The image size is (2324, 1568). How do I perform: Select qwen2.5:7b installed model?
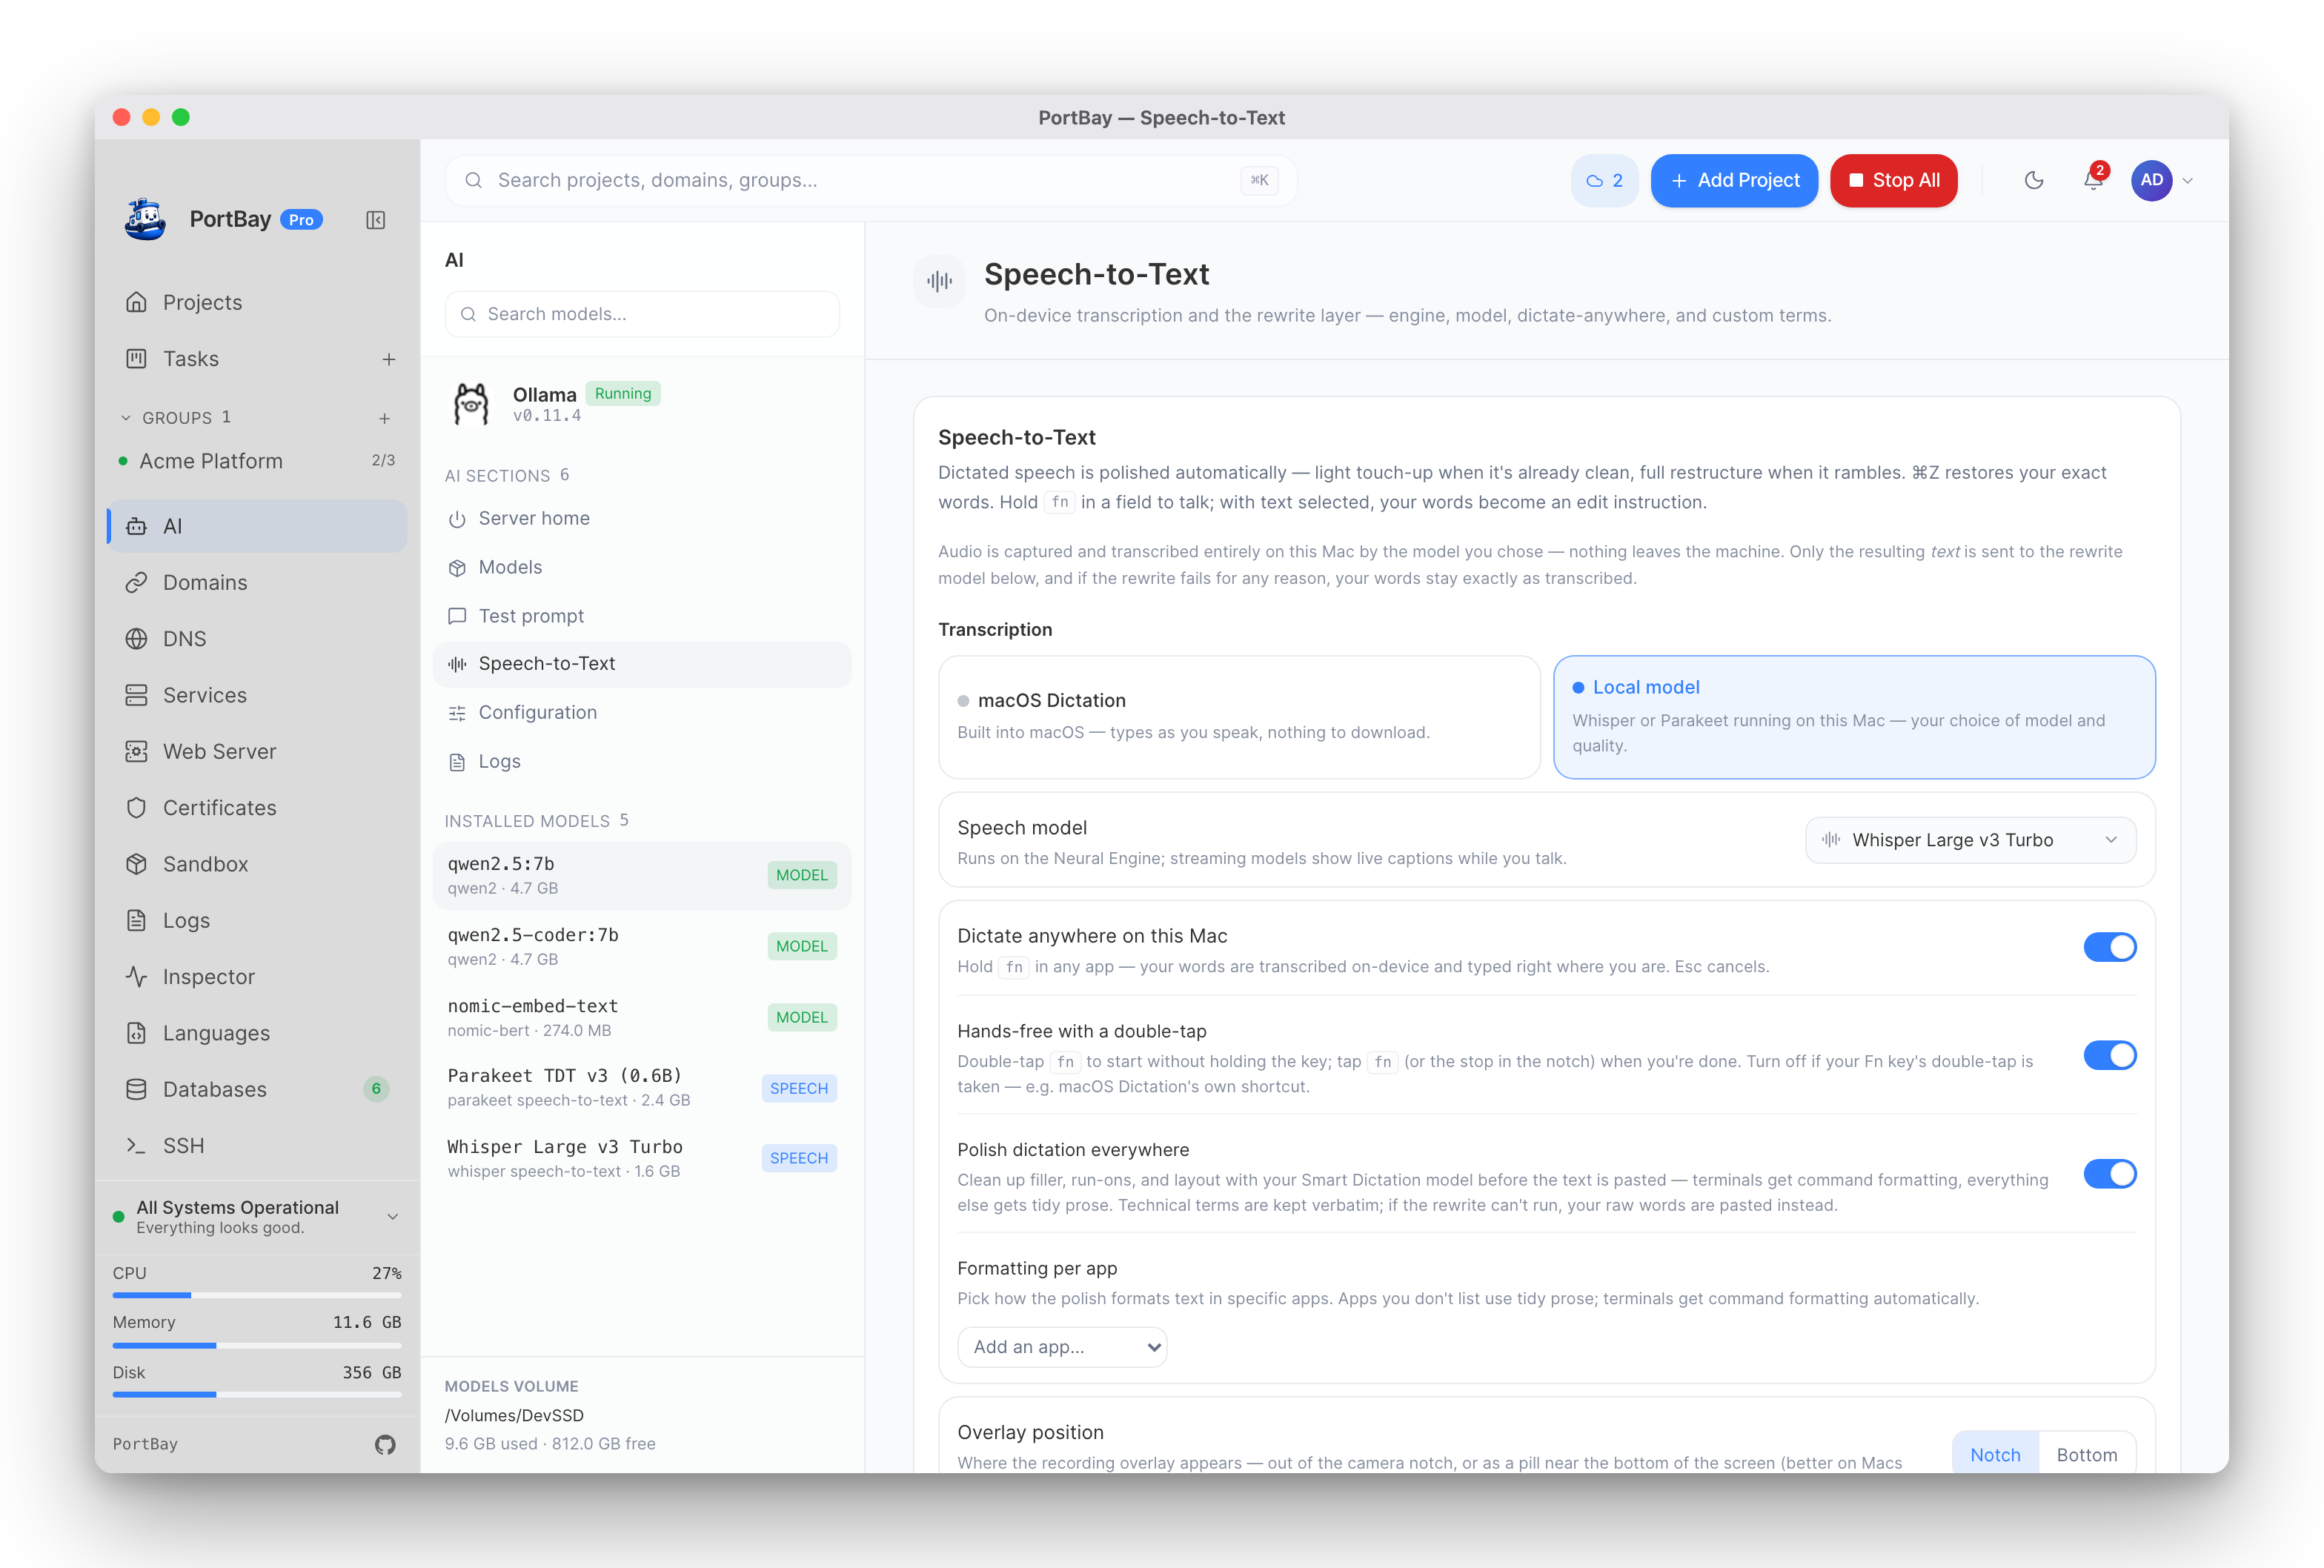(642, 875)
